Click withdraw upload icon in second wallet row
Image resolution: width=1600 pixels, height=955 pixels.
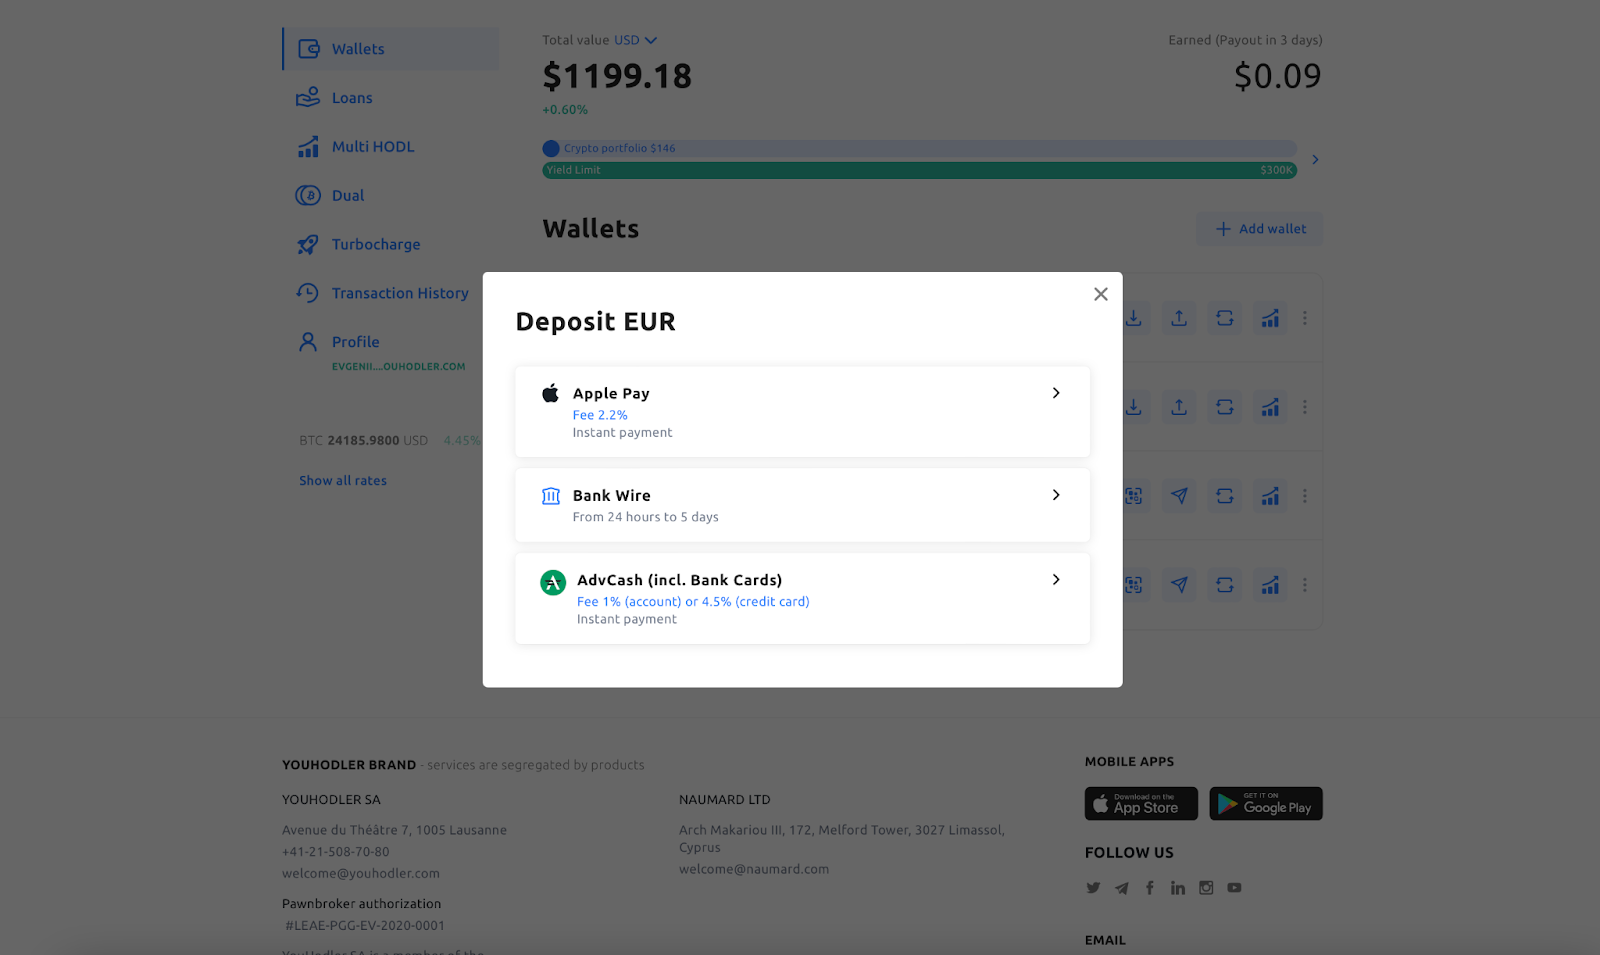(1179, 407)
